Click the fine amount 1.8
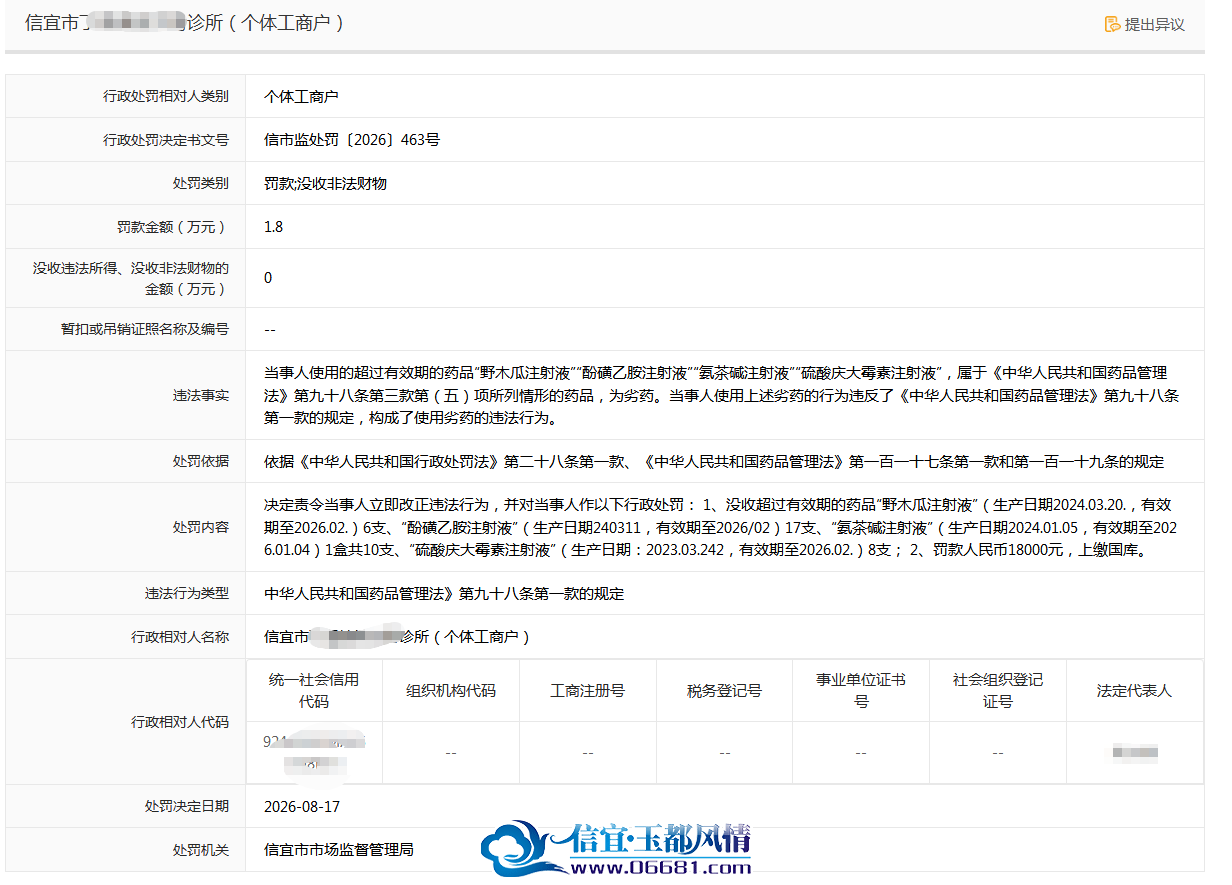Screen dimensions: 1232x885 (x=273, y=227)
